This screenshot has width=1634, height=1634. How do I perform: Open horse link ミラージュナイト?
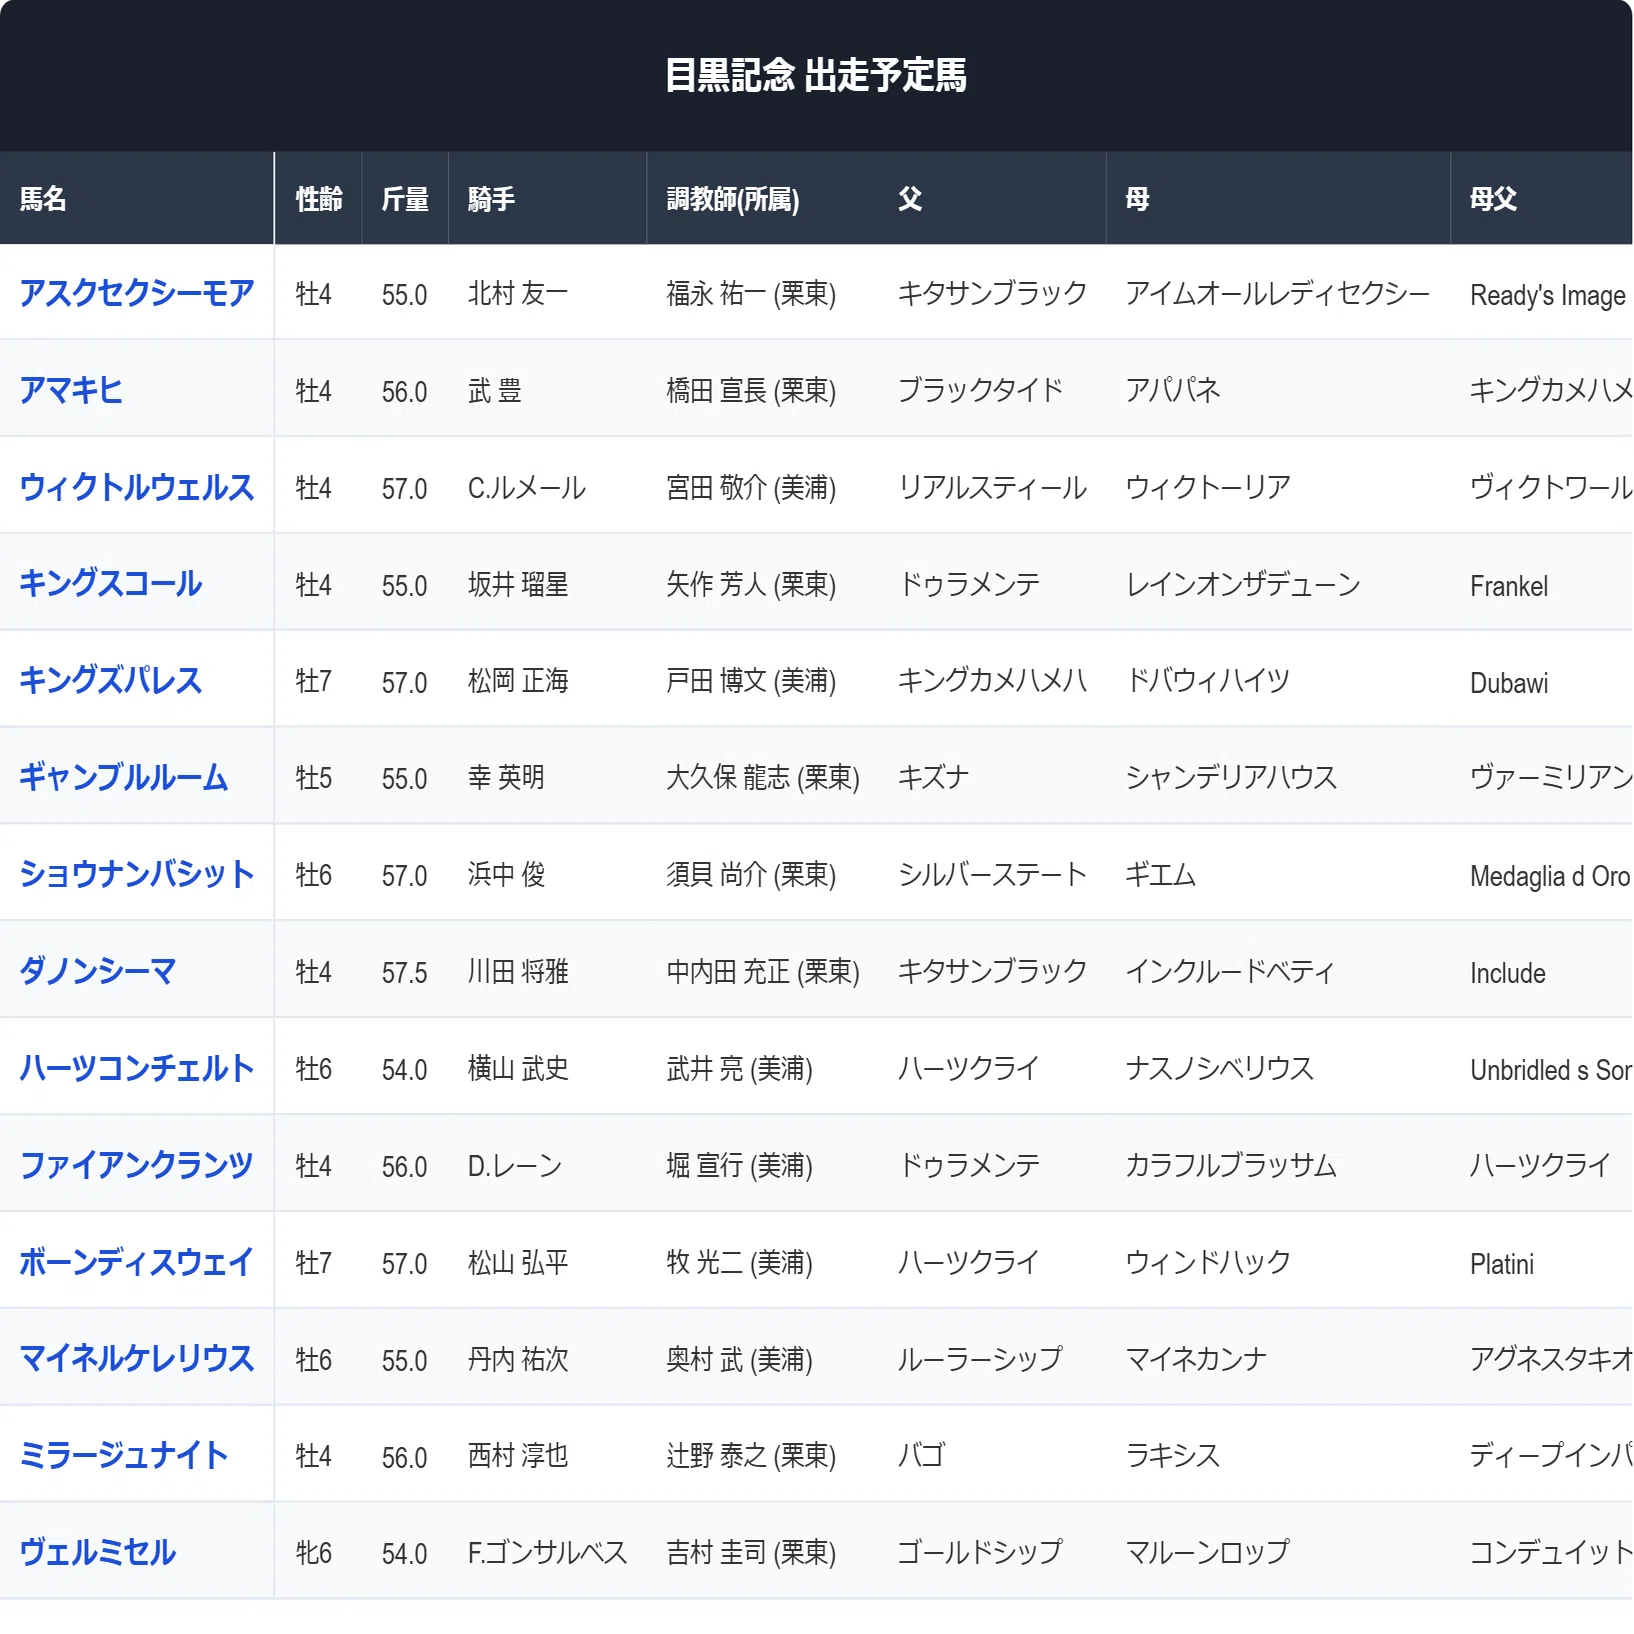click(x=124, y=1454)
